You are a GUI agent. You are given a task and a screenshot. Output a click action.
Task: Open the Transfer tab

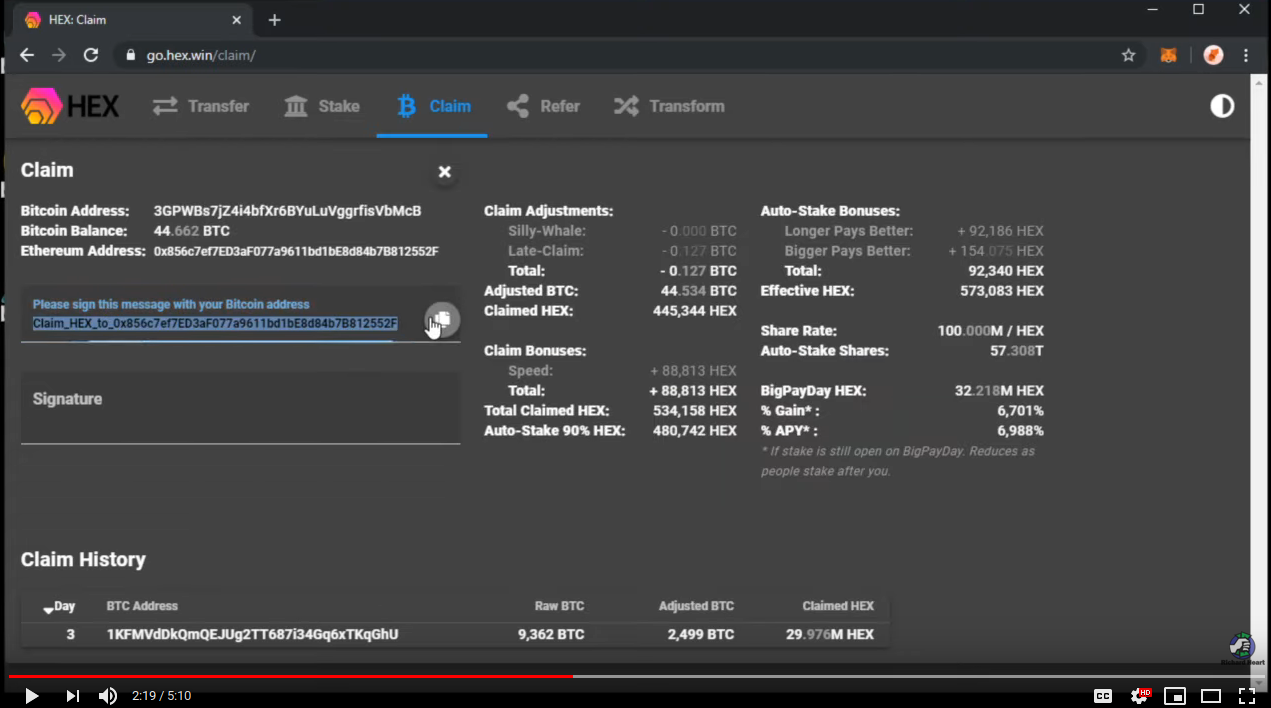[x=201, y=106]
